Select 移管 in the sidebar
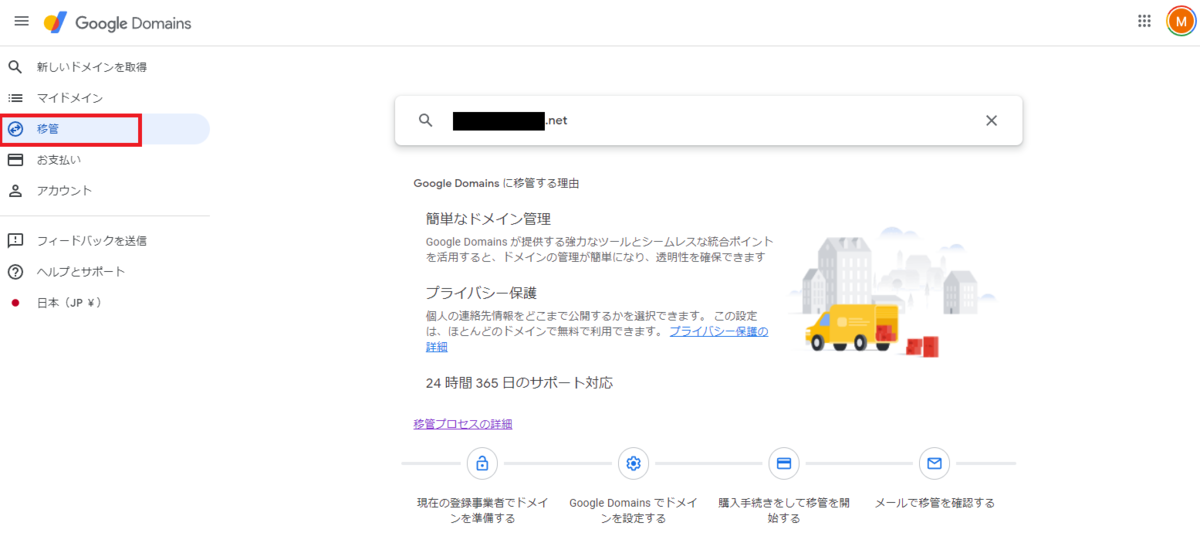Screen dimensions: 1200x543 (x=105, y=129)
